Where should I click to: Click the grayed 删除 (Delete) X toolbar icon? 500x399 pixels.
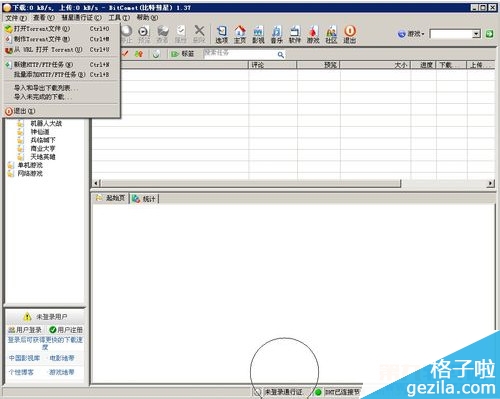199,35
